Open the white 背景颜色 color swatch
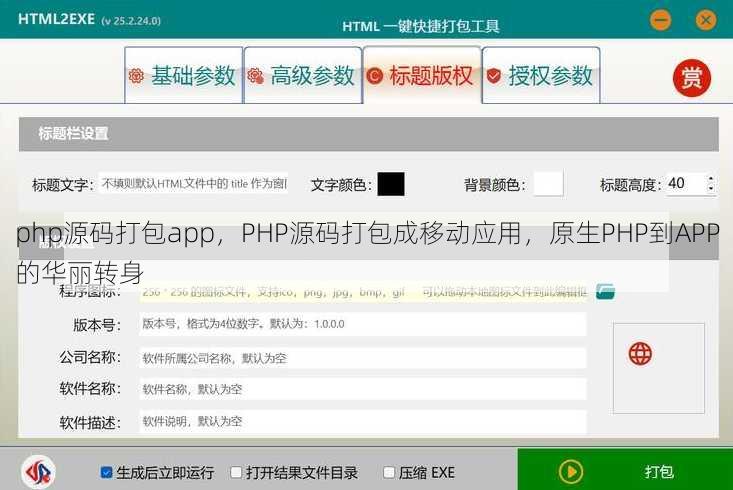The image size is (733, 490). click(548, 184)
